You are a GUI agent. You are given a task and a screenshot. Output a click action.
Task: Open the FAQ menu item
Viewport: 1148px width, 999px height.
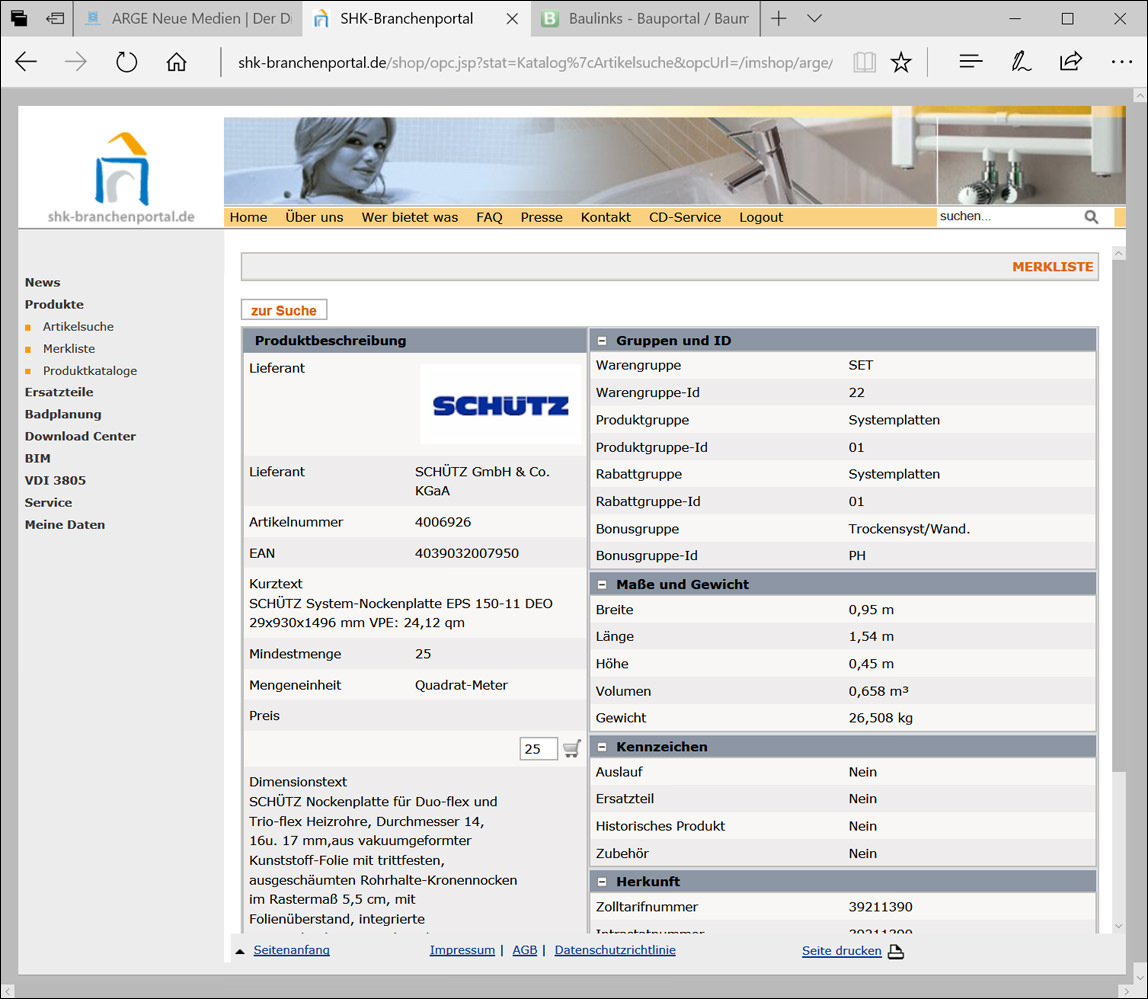point(489,218)
